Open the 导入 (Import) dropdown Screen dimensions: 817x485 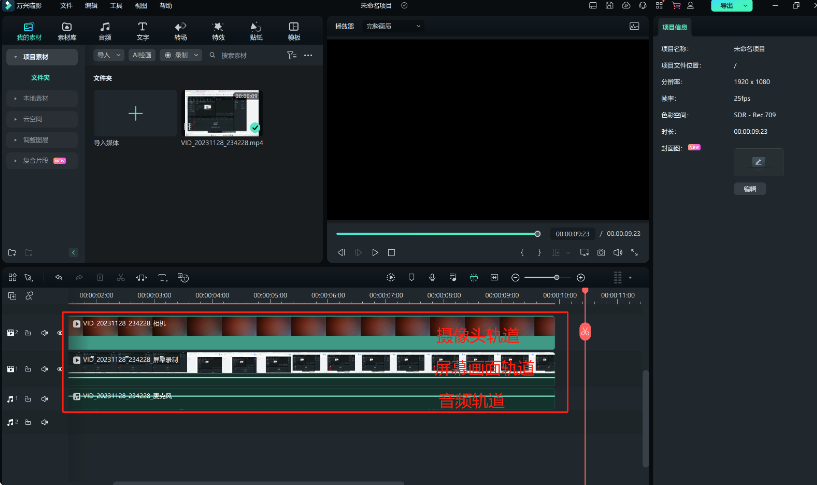[108, 55]
